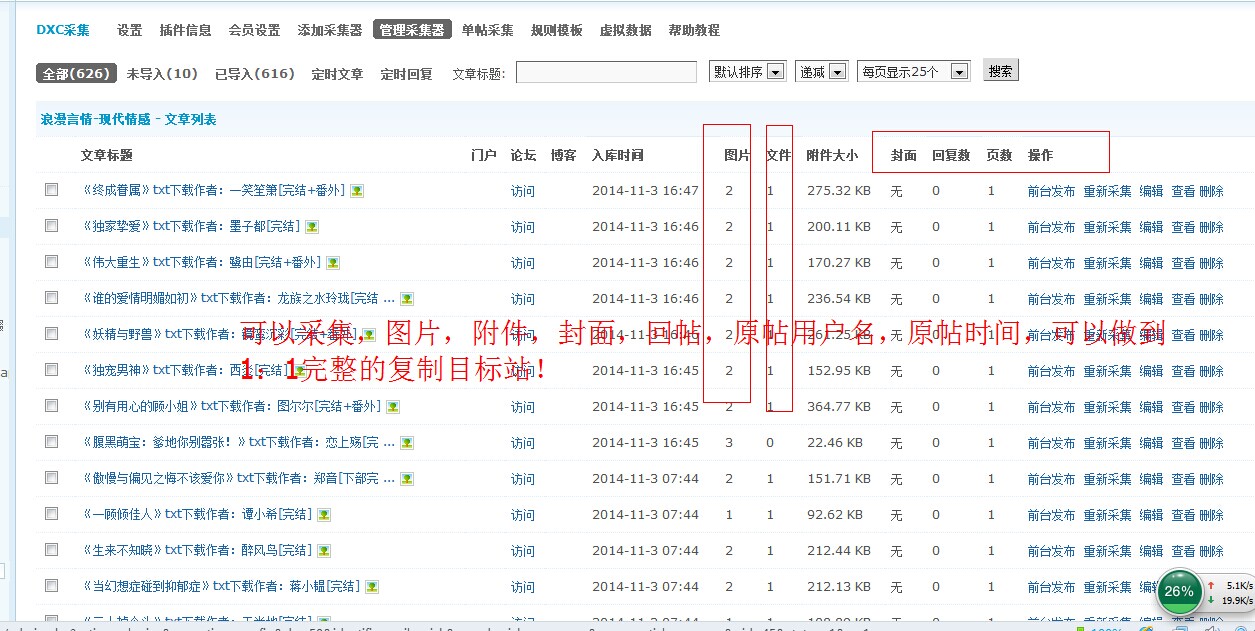Click image icon beside 《别有用心的顾小姐》 title
The image size is (1255, 631).
393,407
